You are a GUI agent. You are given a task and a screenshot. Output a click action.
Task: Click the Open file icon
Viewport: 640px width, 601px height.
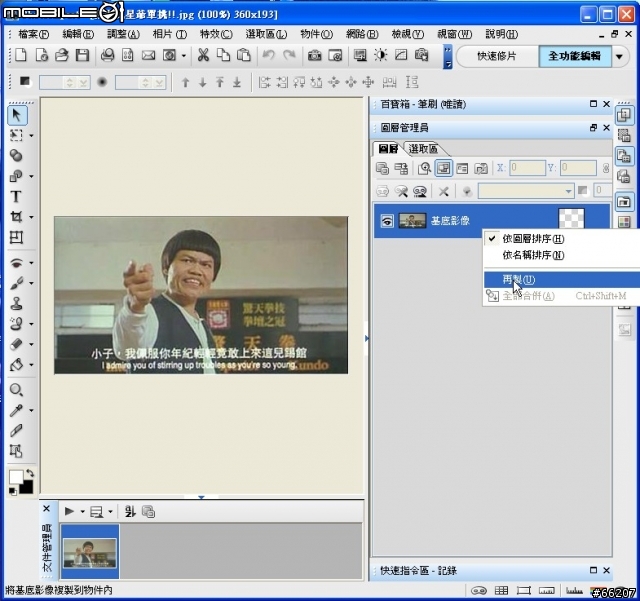pos(62,55)
